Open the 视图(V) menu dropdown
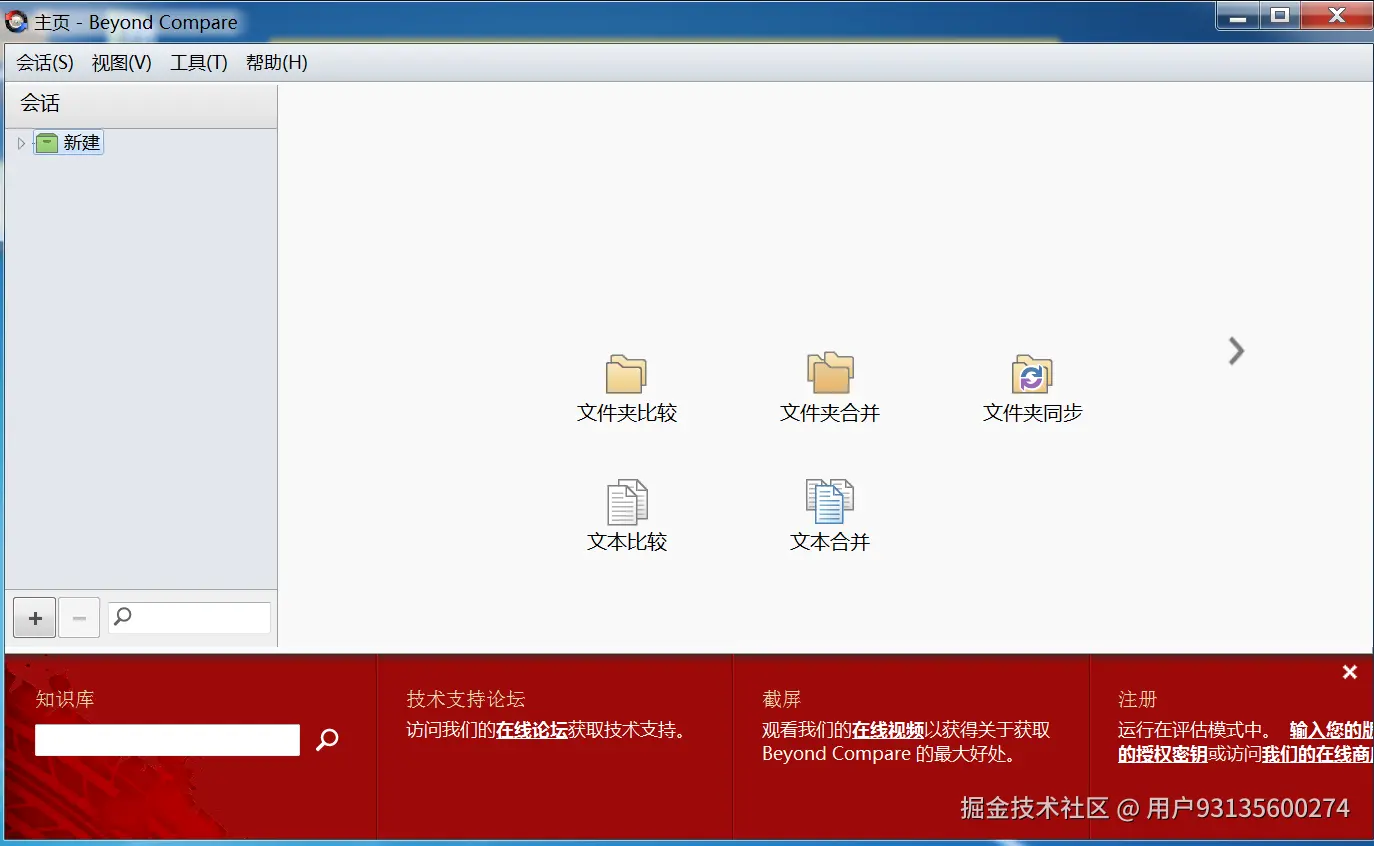 120,62
